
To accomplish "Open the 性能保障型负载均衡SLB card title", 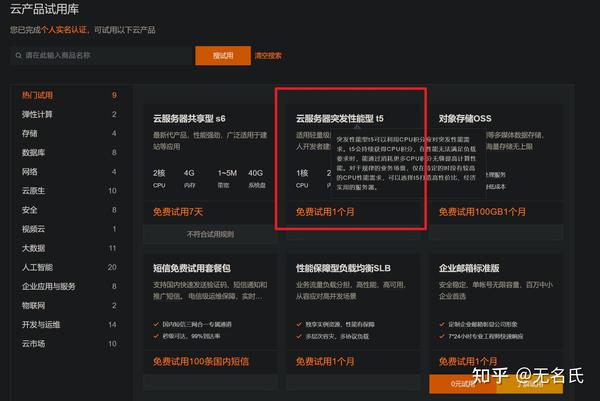I will tap(343, 268).
